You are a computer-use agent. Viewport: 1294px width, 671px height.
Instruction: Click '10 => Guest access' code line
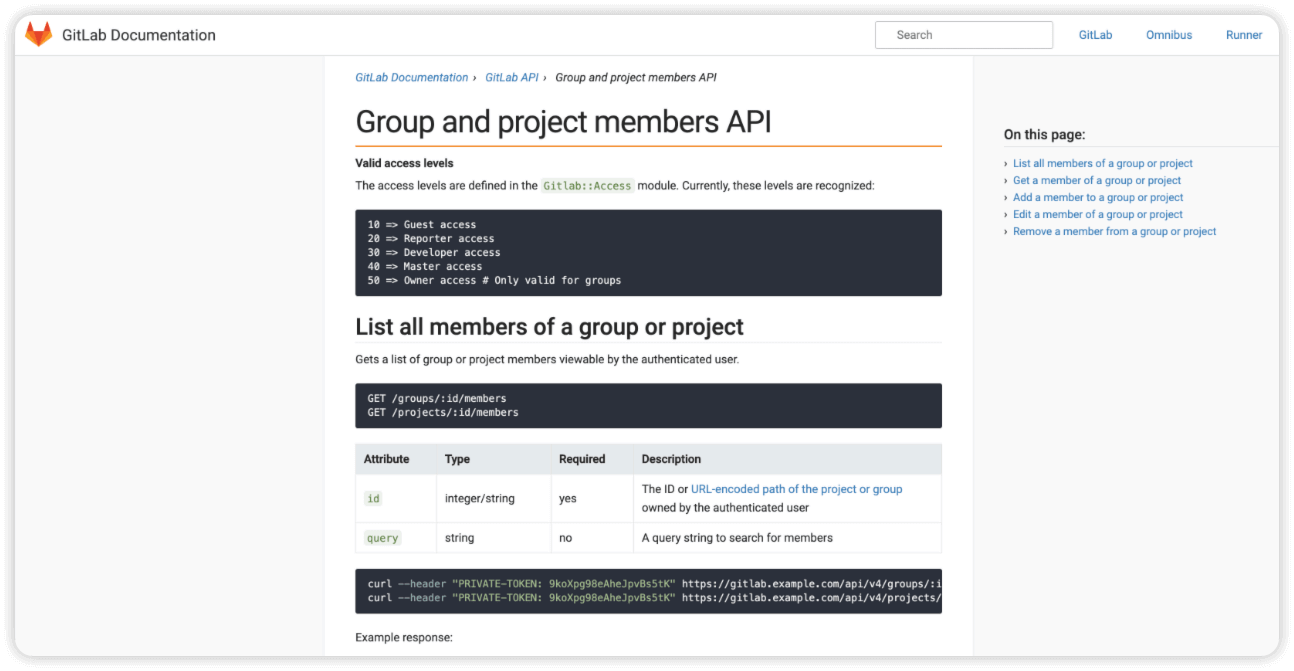[422, 225]
